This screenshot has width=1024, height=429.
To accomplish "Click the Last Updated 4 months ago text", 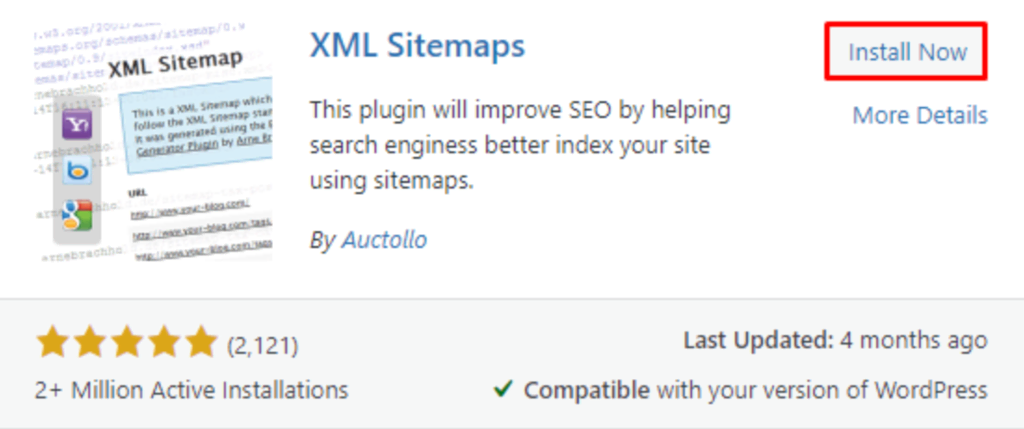I will (x=835, y=341).
